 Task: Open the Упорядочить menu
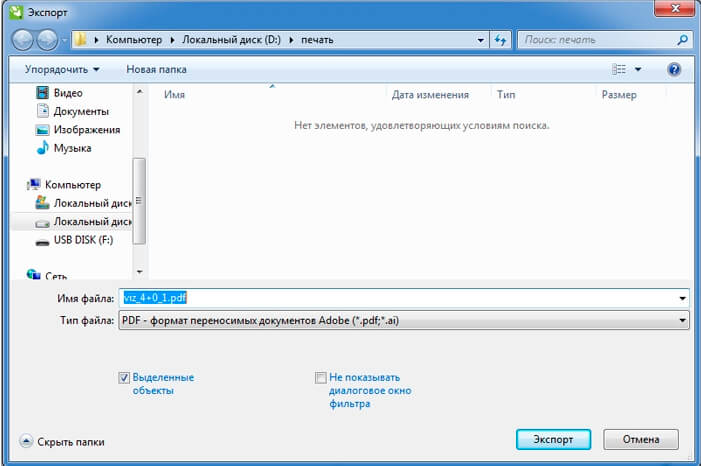click(62, 70)
